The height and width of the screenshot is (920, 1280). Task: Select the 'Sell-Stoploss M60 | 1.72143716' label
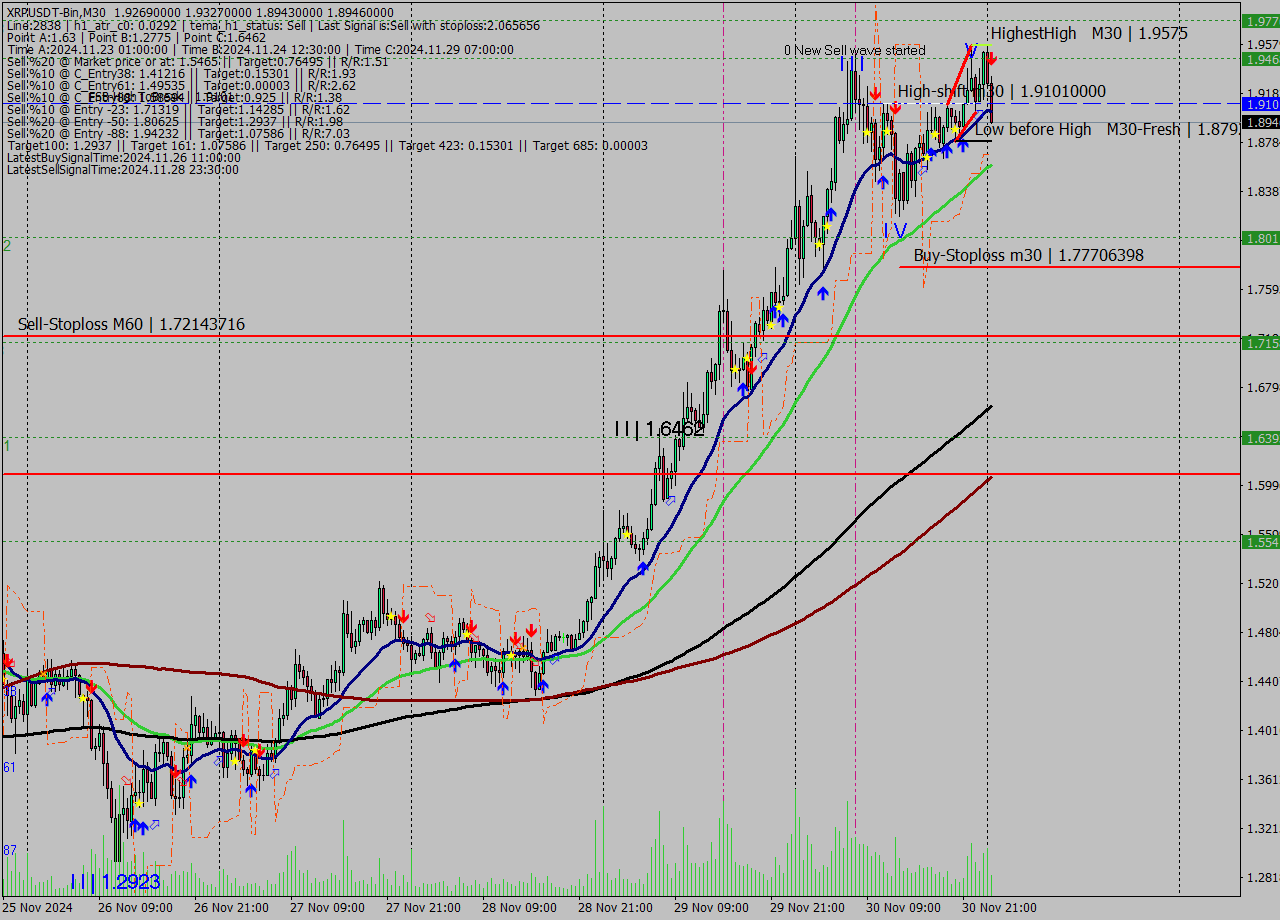pyautogui.click(x=131, y=325)
